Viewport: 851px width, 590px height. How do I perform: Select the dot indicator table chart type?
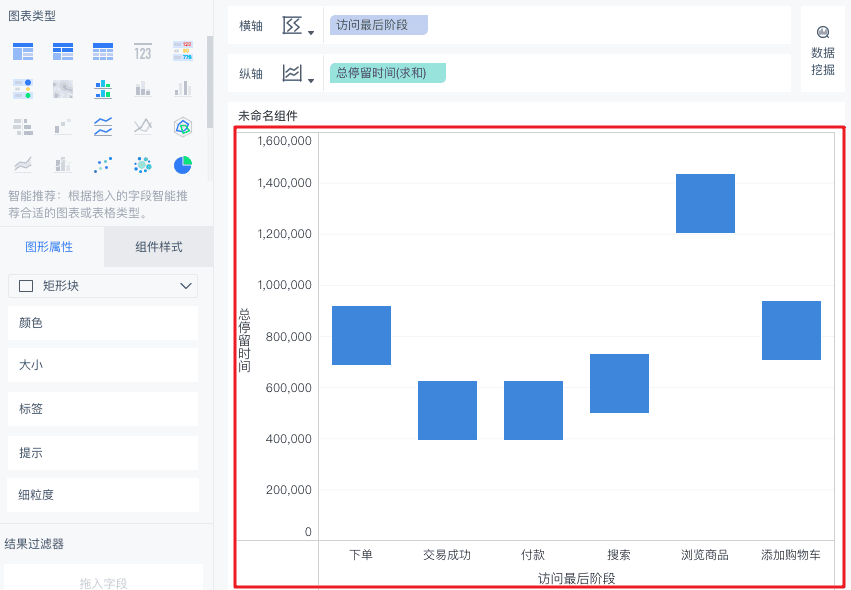pos(23,89)
